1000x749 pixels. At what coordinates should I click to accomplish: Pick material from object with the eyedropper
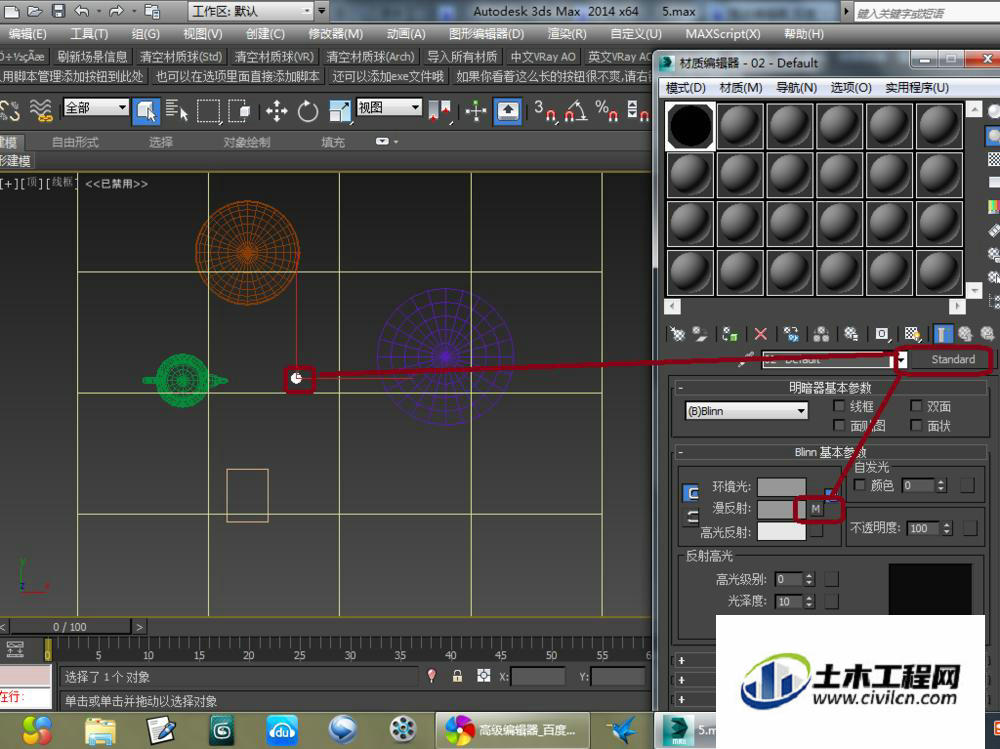747,360
